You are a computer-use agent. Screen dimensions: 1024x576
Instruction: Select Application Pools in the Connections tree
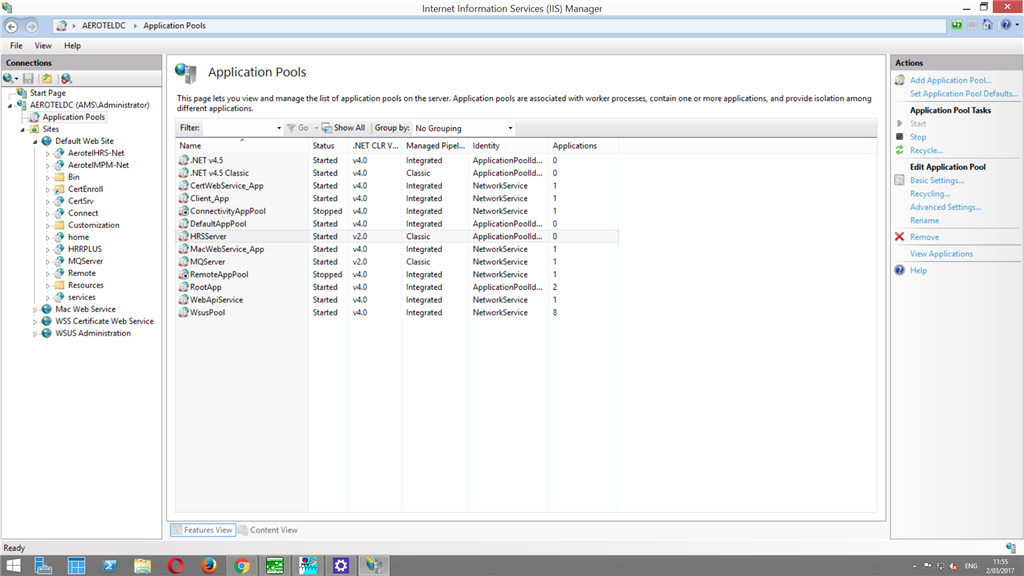(x=73, y=118)
